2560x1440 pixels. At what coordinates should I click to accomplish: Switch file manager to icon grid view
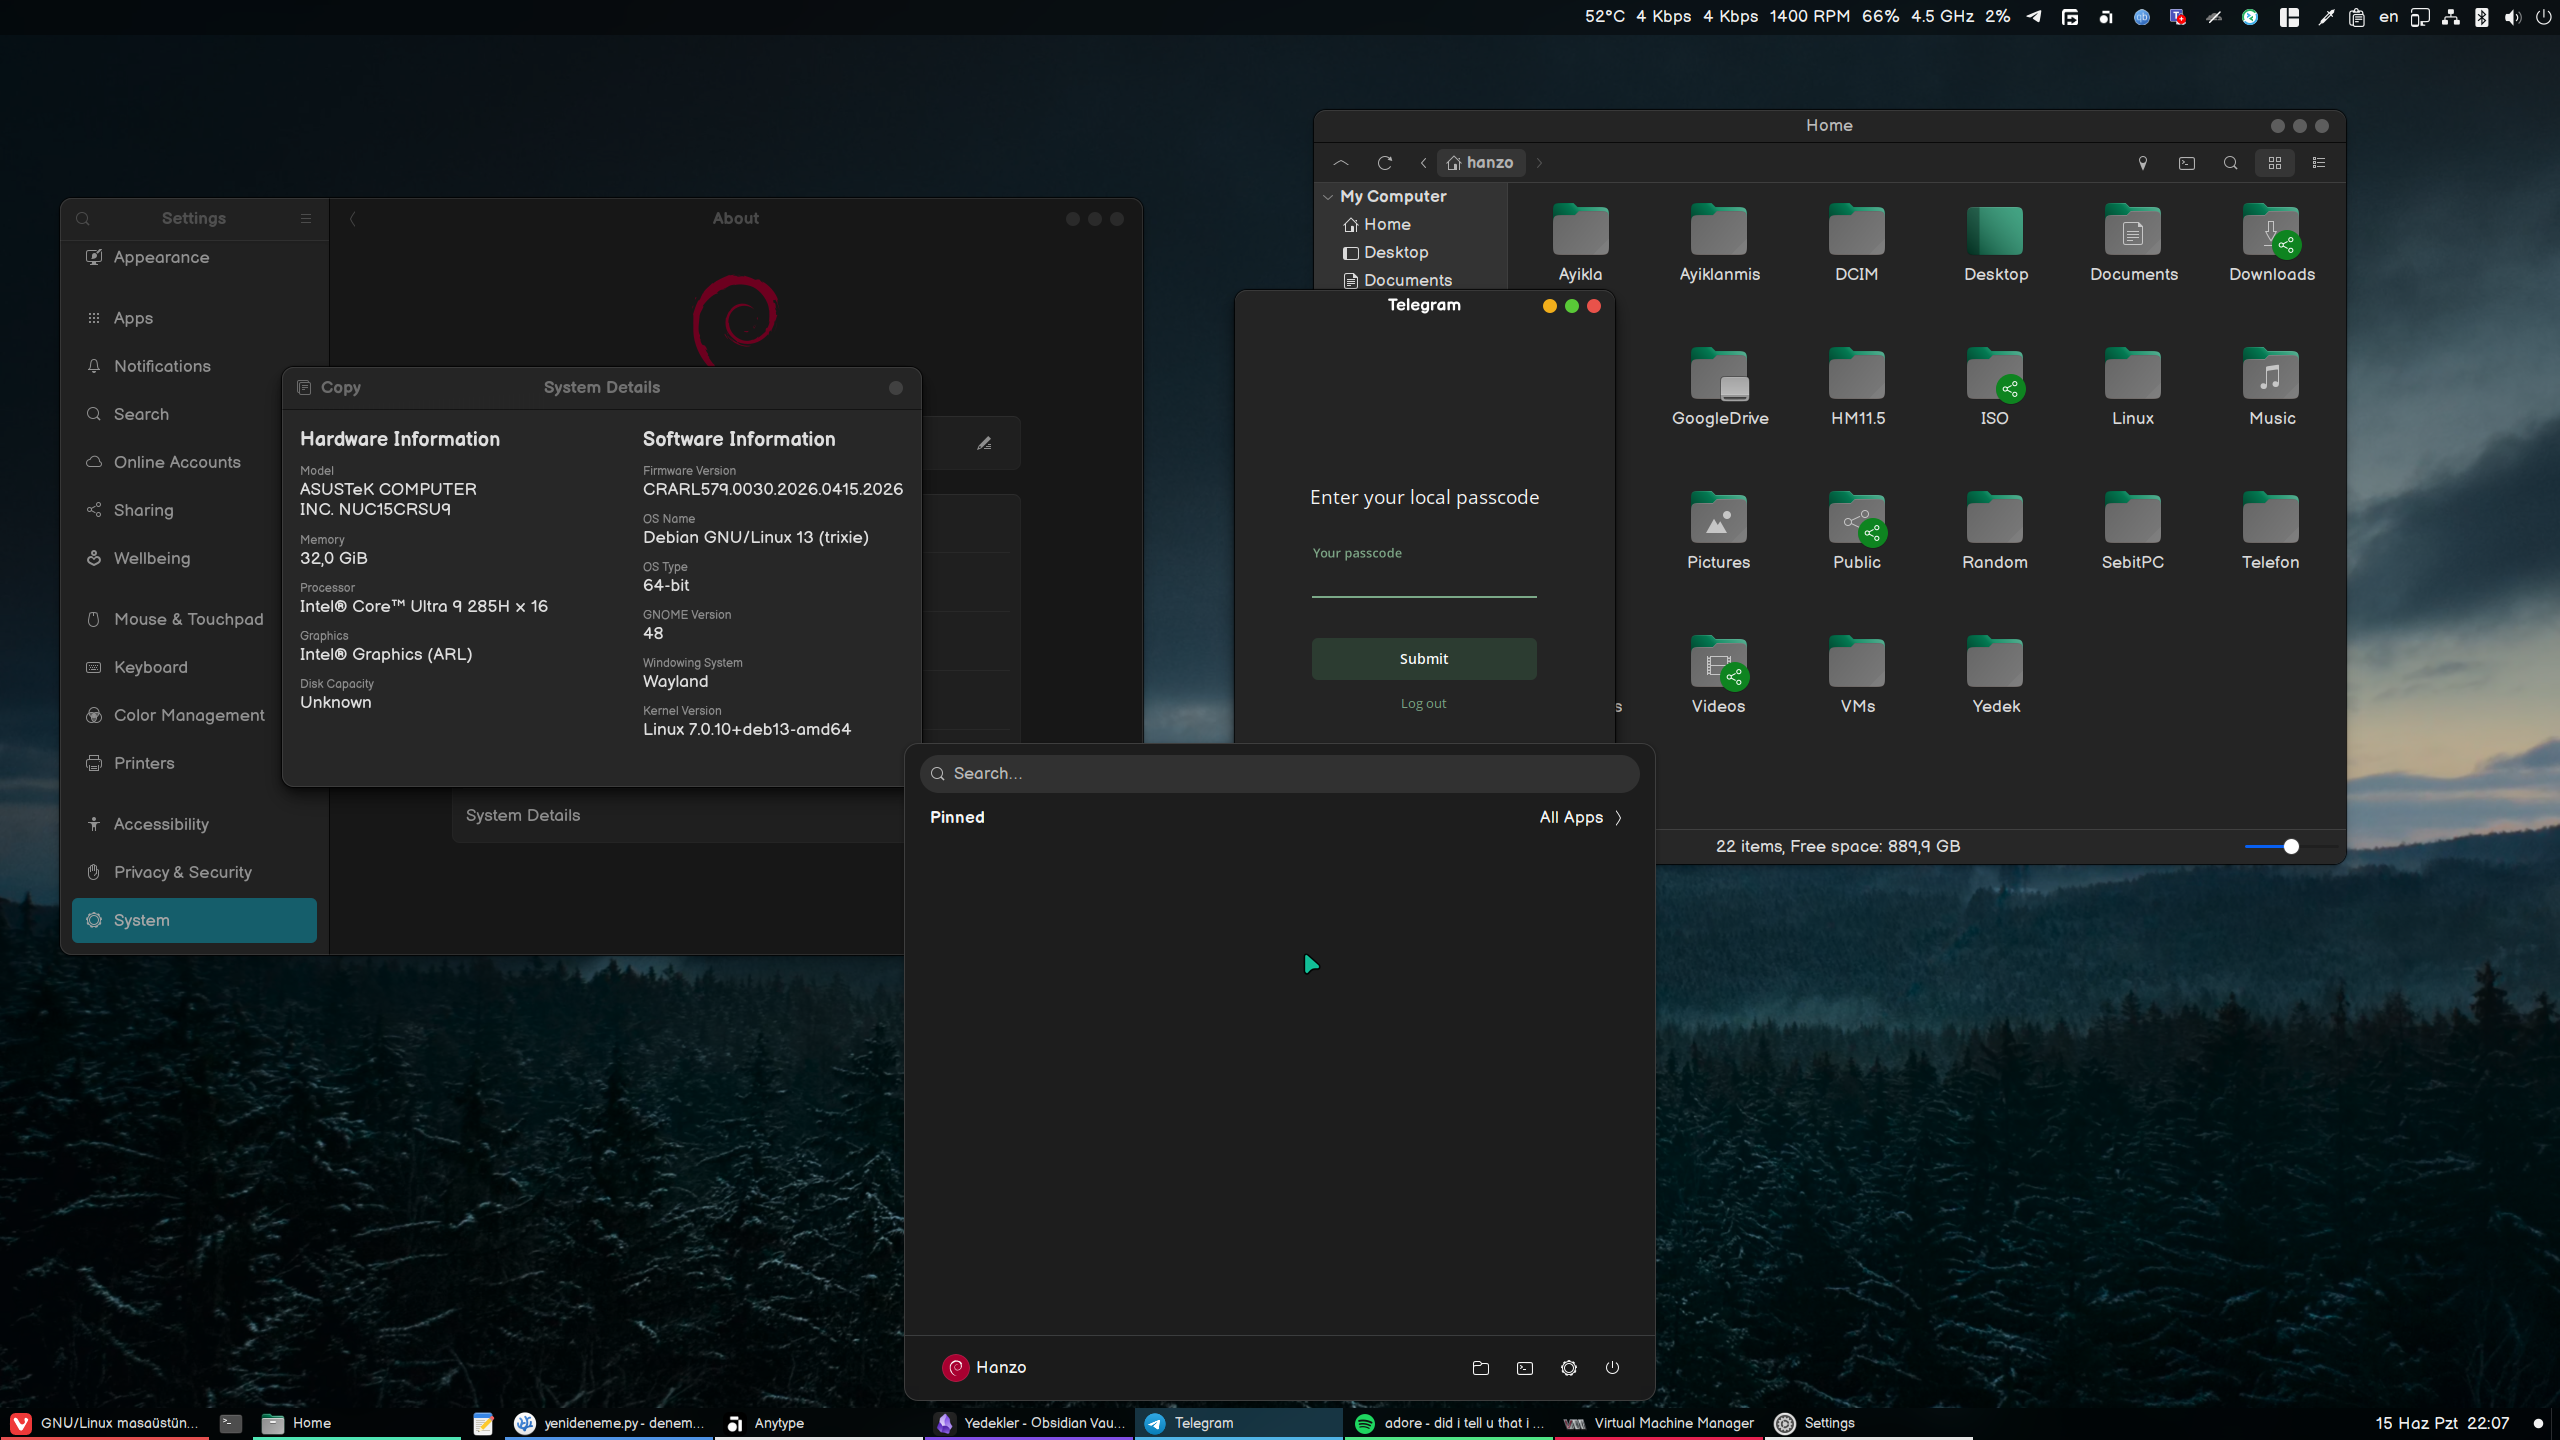click(2275, 163)
